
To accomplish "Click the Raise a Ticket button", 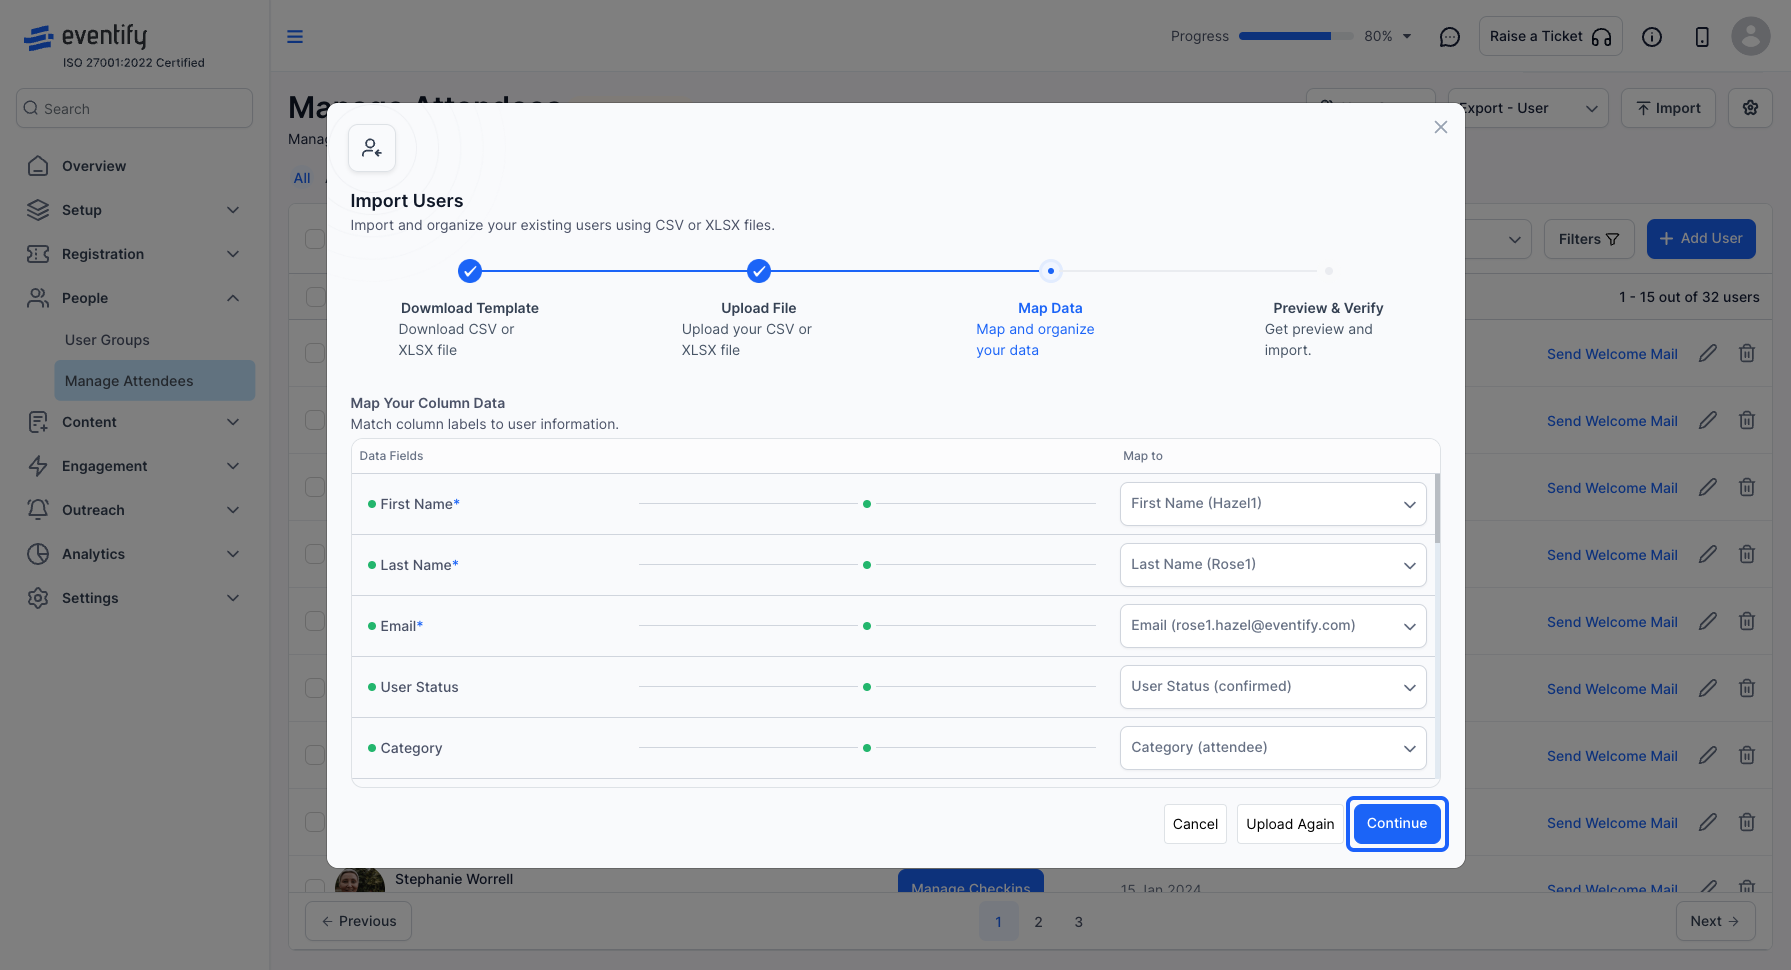I will coord(1550,37).
